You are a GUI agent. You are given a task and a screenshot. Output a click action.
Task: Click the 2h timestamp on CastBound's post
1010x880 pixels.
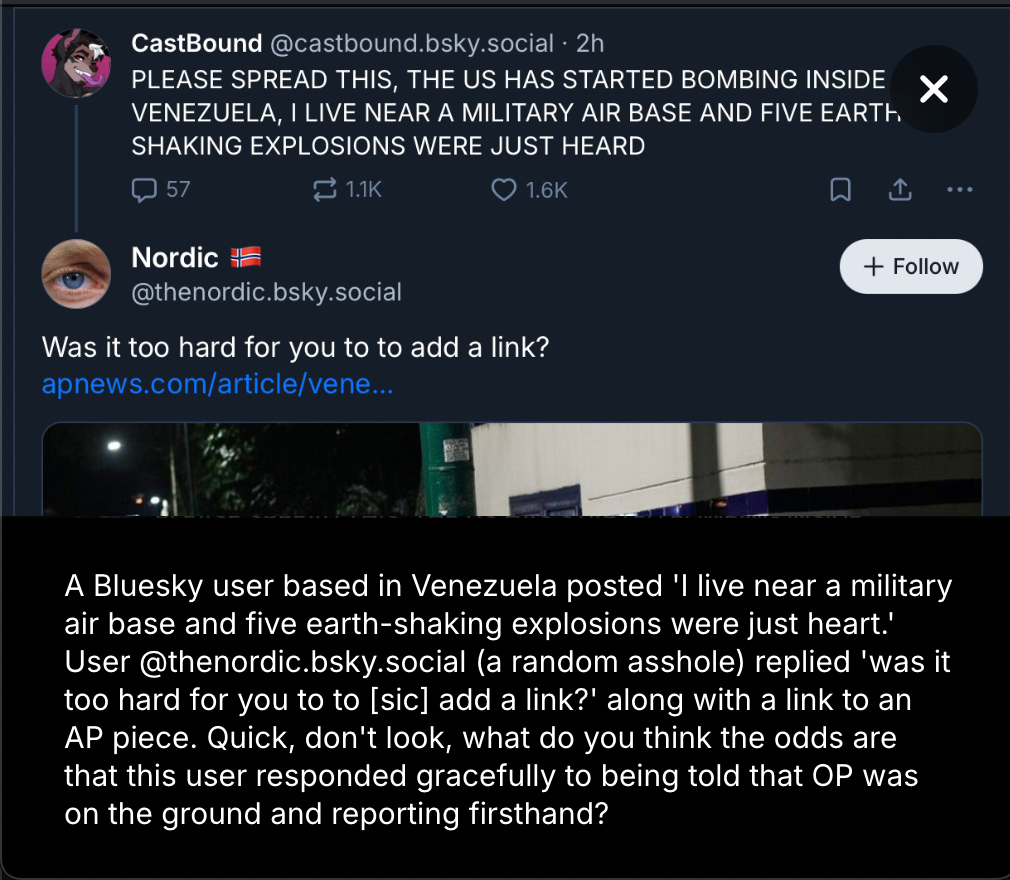591,43
